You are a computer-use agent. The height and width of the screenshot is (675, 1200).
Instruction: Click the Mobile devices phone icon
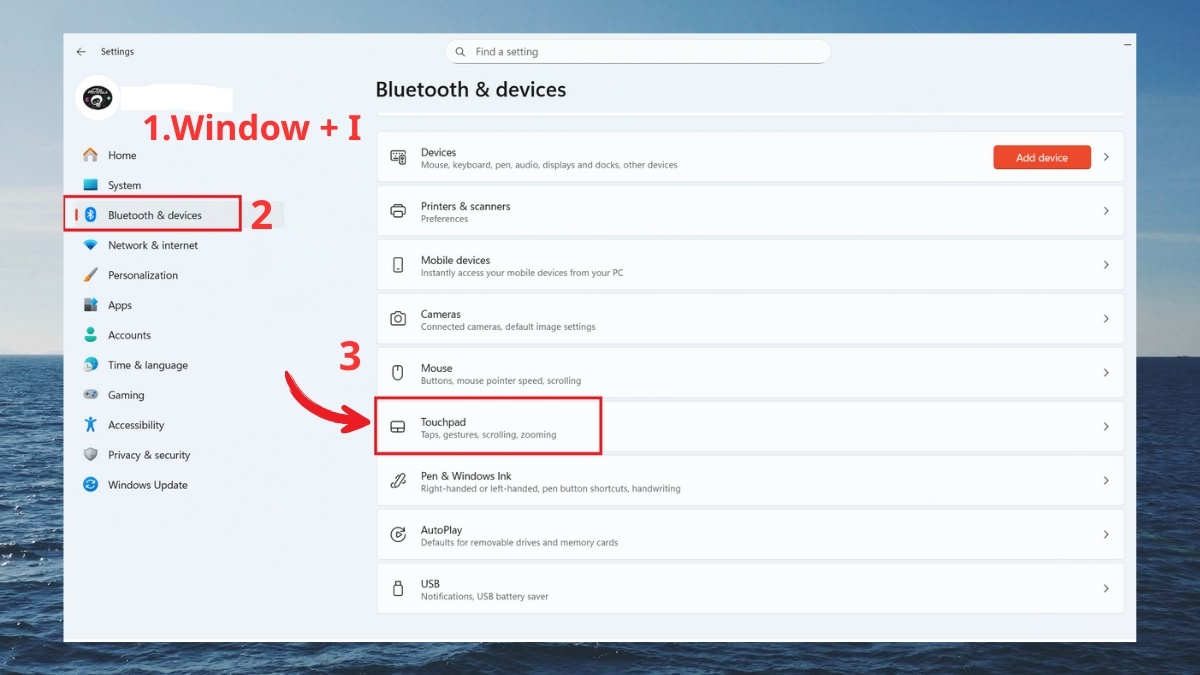tap(398, 265)
